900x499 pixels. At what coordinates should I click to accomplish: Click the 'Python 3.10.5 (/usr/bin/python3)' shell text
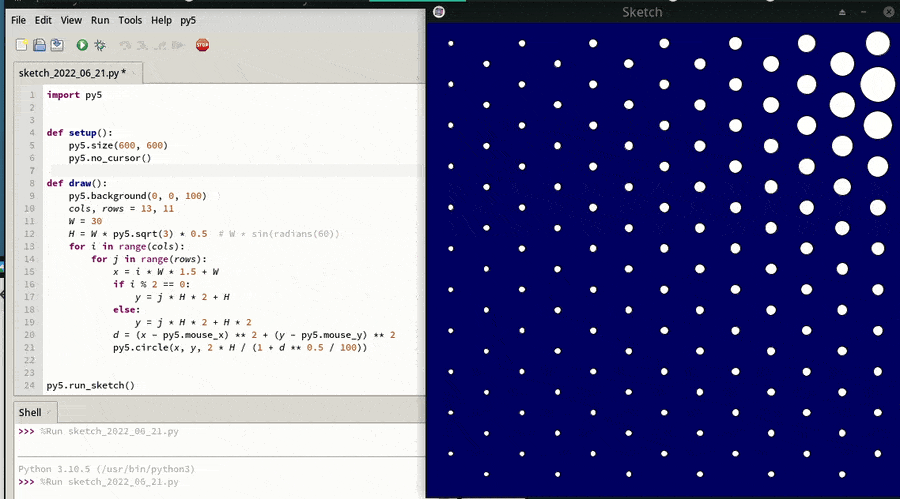coord(106,469)
